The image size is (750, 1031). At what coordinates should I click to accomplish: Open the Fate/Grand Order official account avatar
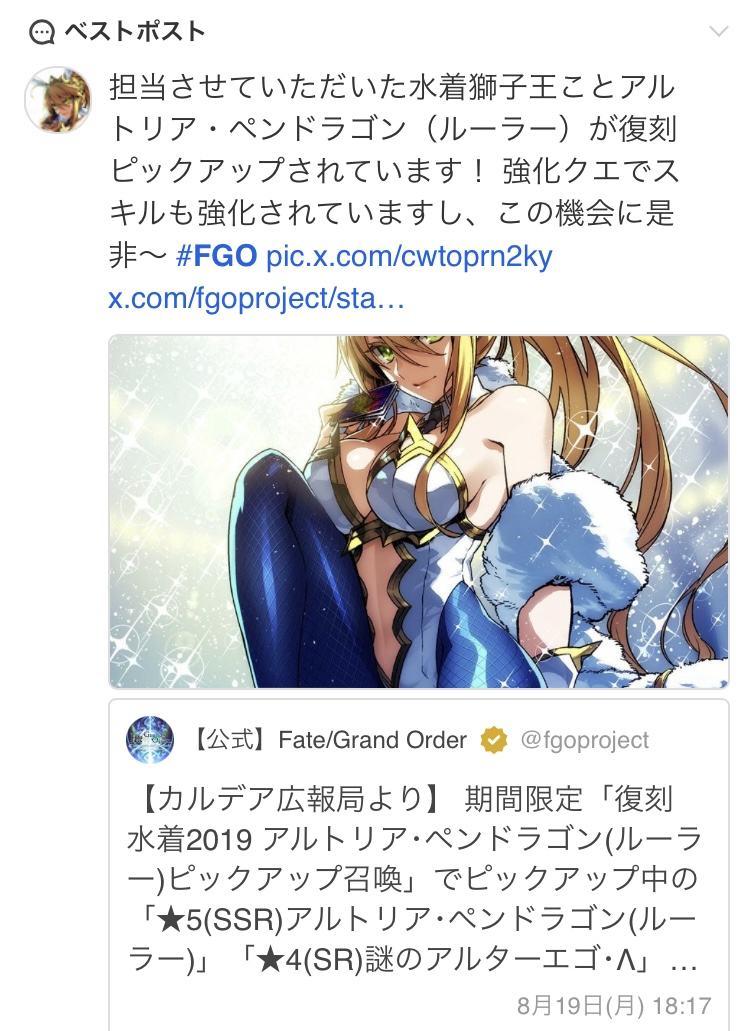[x=150, y=740]
